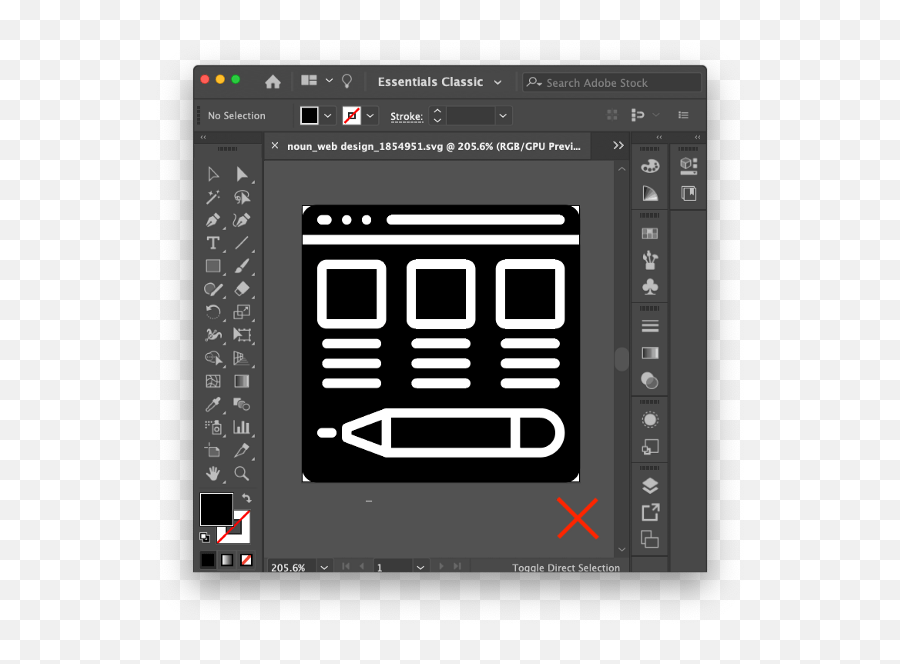Select the Hand tool

(x=213, y=473)
